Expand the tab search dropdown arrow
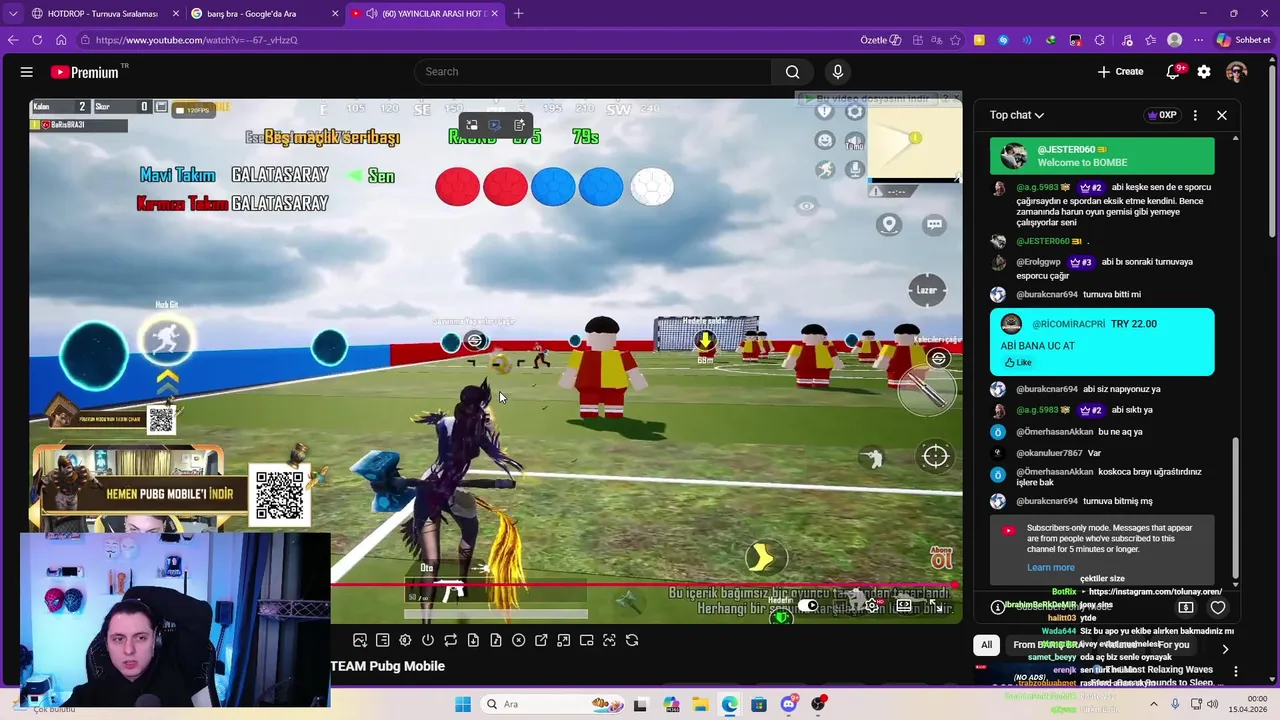The width and height of the screenshot is (1280, 720). [x=12, y=14]
